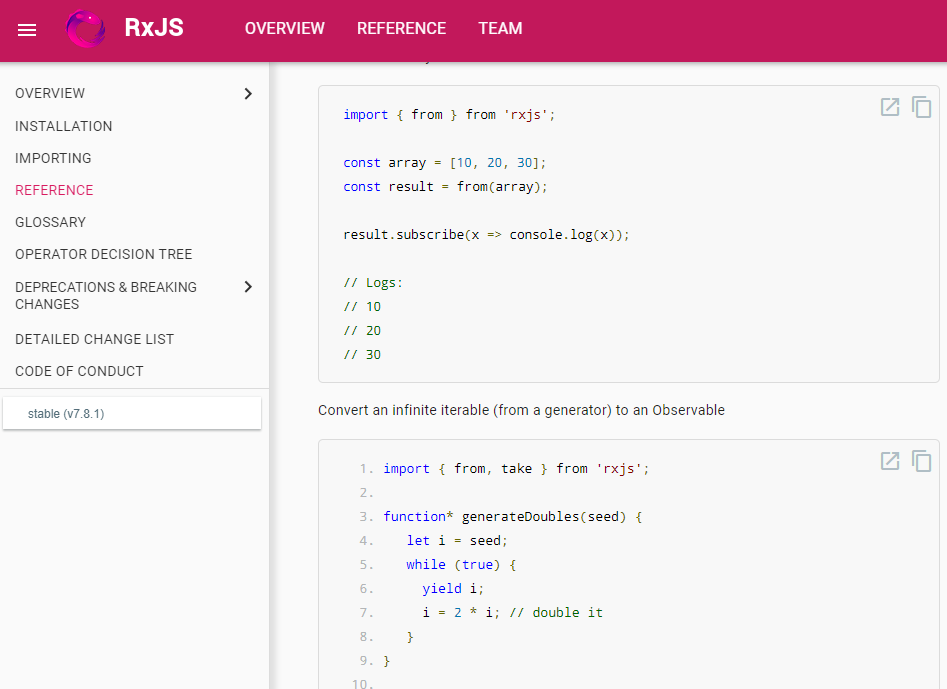Open the stable (v7.8.1) version selector

tap(132, 414)
